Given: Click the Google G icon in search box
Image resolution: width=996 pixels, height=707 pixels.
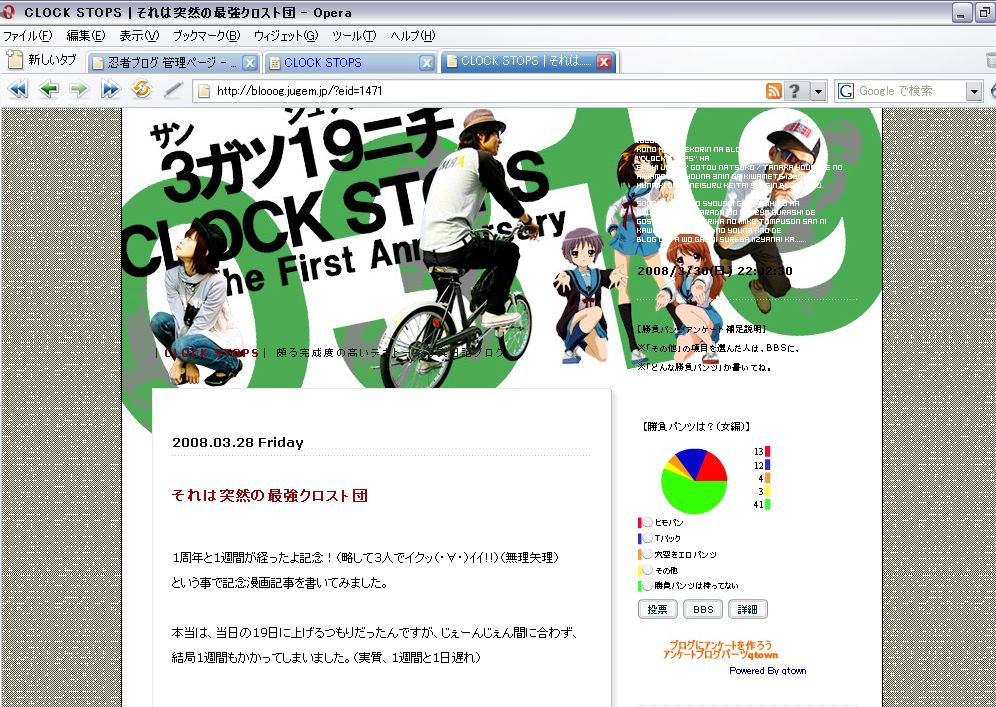Looking at the screenshot, I should point(845,91).
